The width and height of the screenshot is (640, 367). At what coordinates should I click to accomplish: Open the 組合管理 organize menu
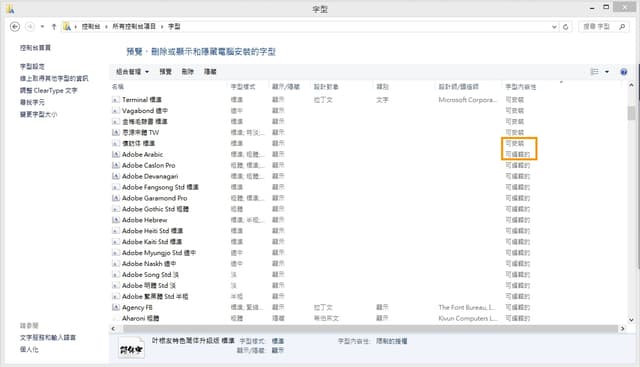(x=132, y=72)
